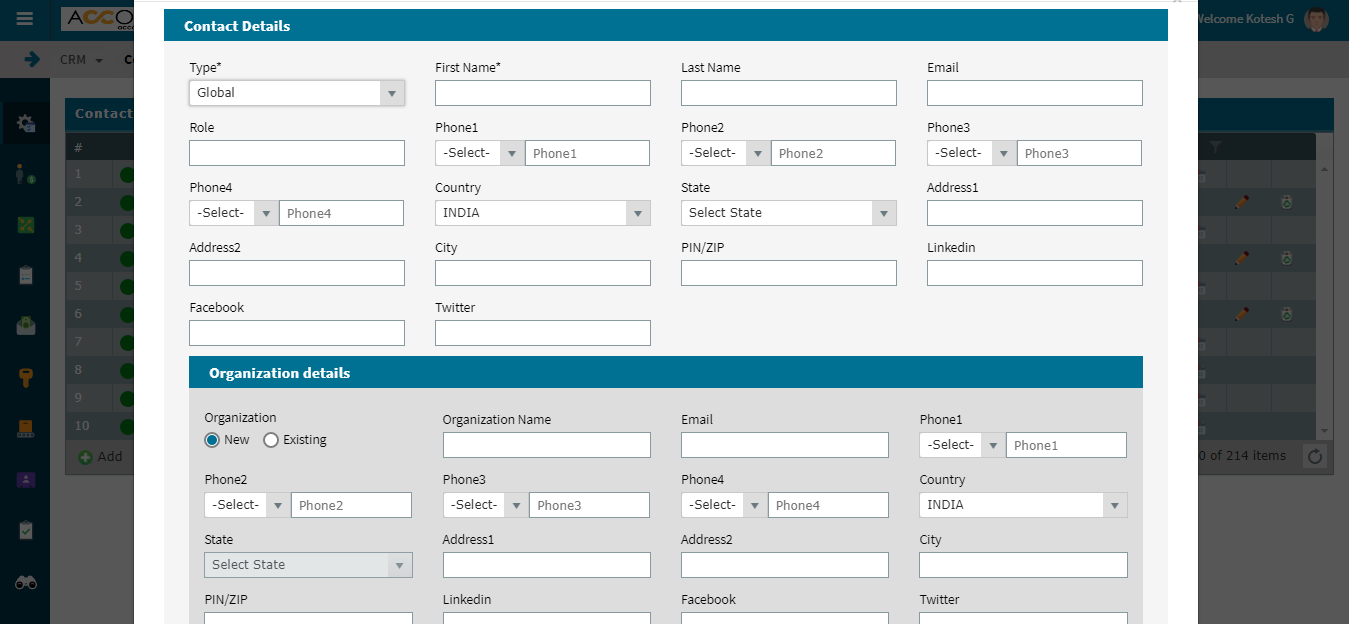Click the Welcome Kotesh G user label
Screen dimensions: 1349x624
tap(1245, 19)
